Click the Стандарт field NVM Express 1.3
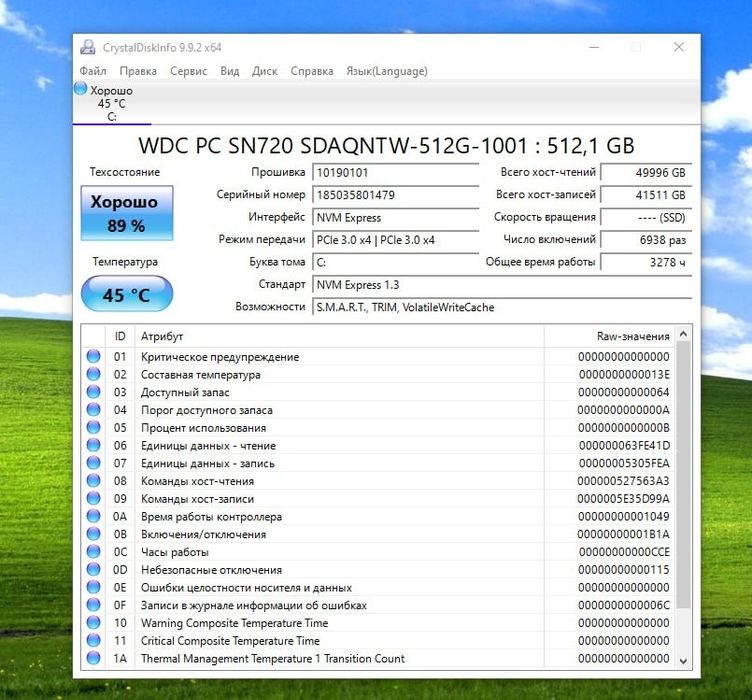 click(502, 285)
